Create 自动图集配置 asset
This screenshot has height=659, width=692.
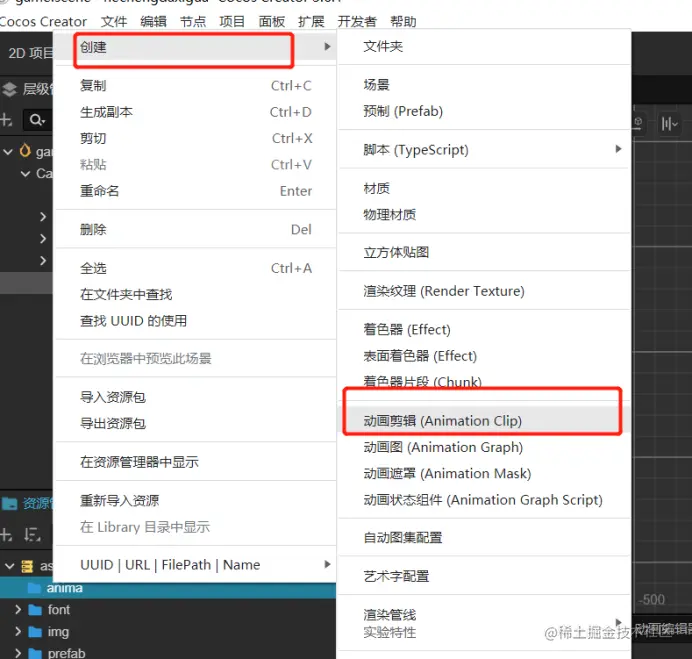tap(484, 538)
